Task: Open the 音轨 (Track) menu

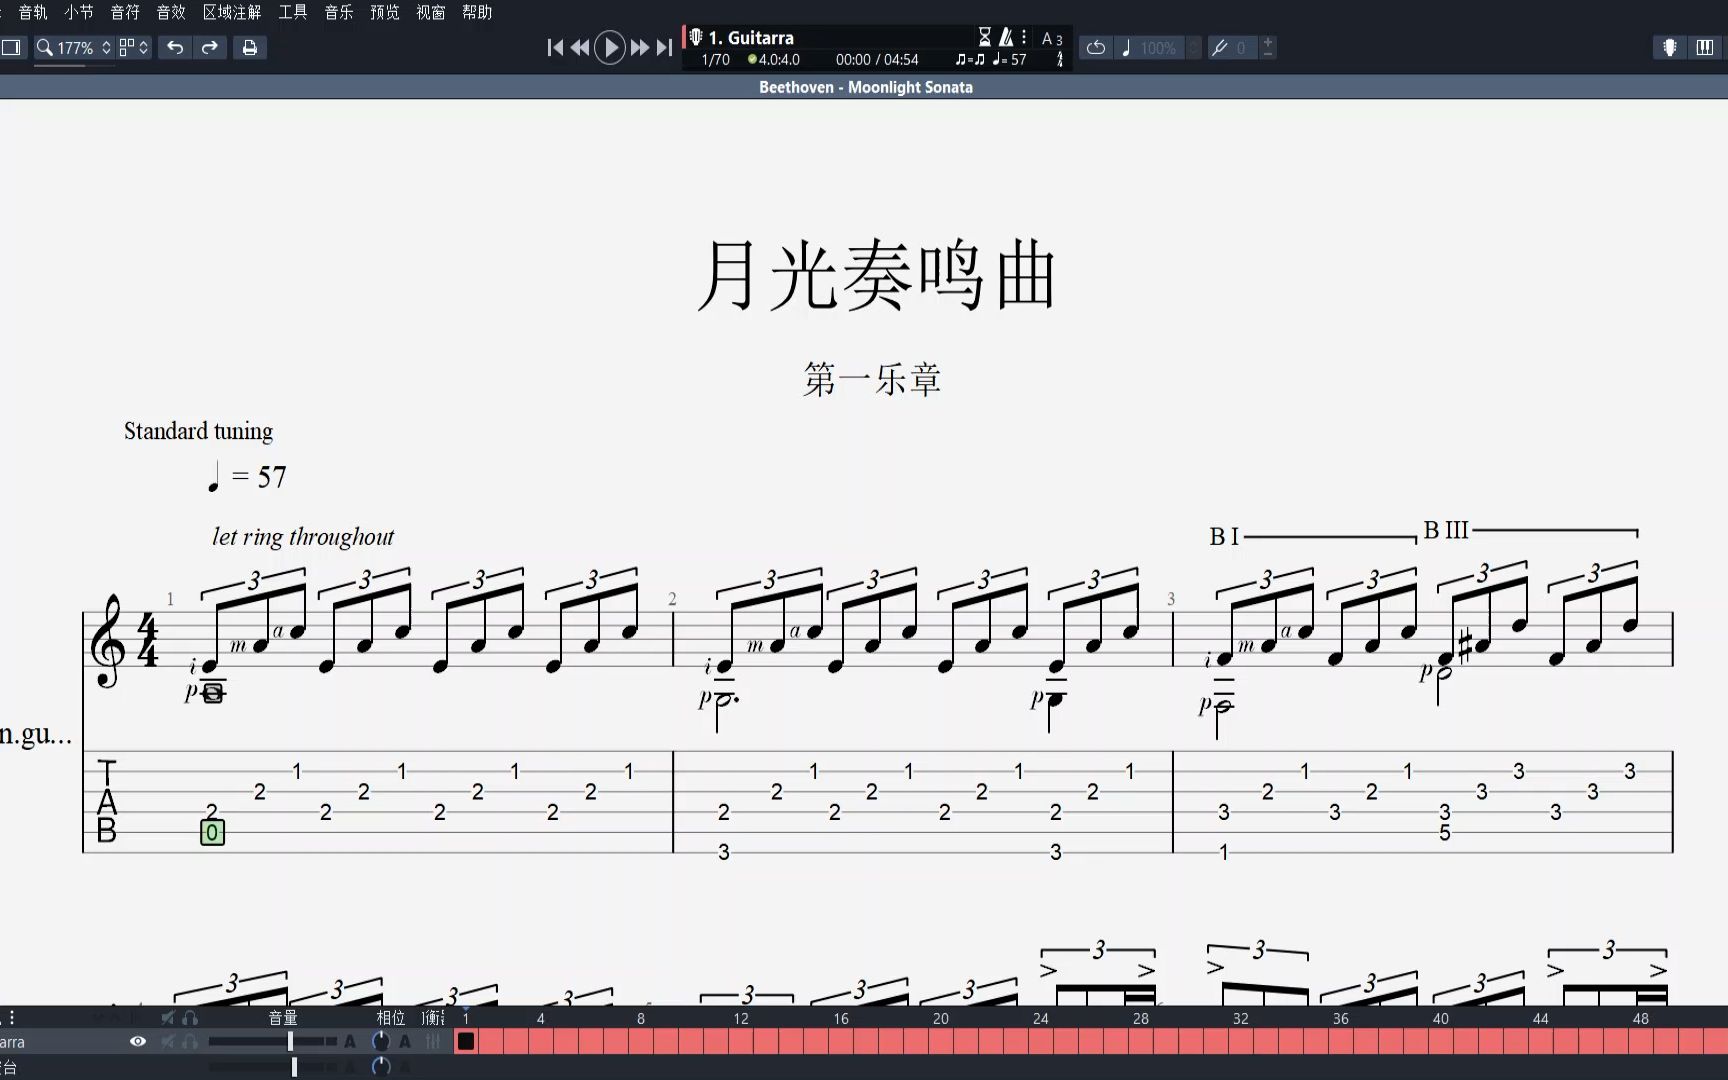Action: pos(33,12)
